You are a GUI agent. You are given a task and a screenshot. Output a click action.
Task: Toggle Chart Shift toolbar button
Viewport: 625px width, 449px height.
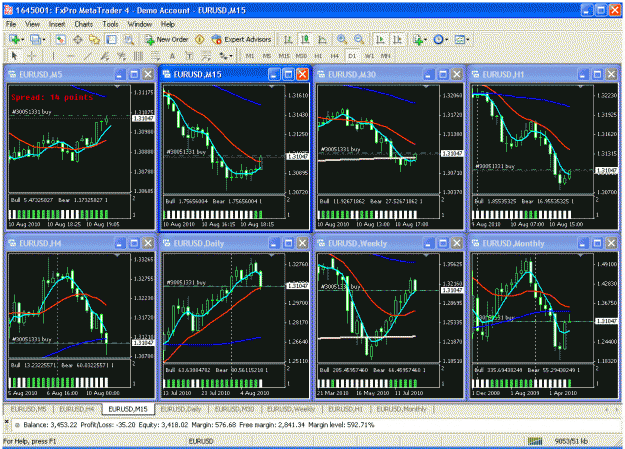pos(397,39)
